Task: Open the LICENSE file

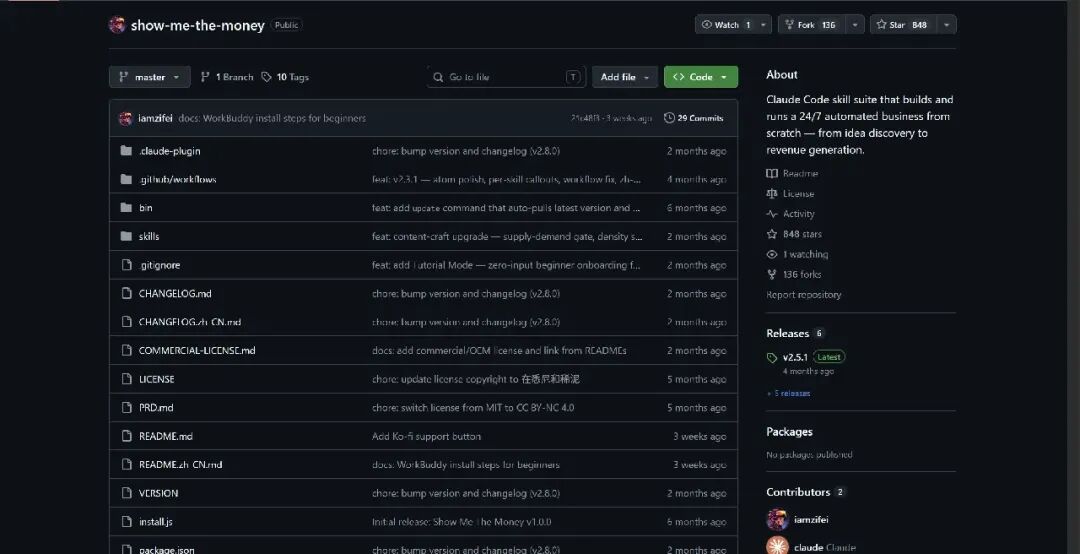Action: [156, 379]
